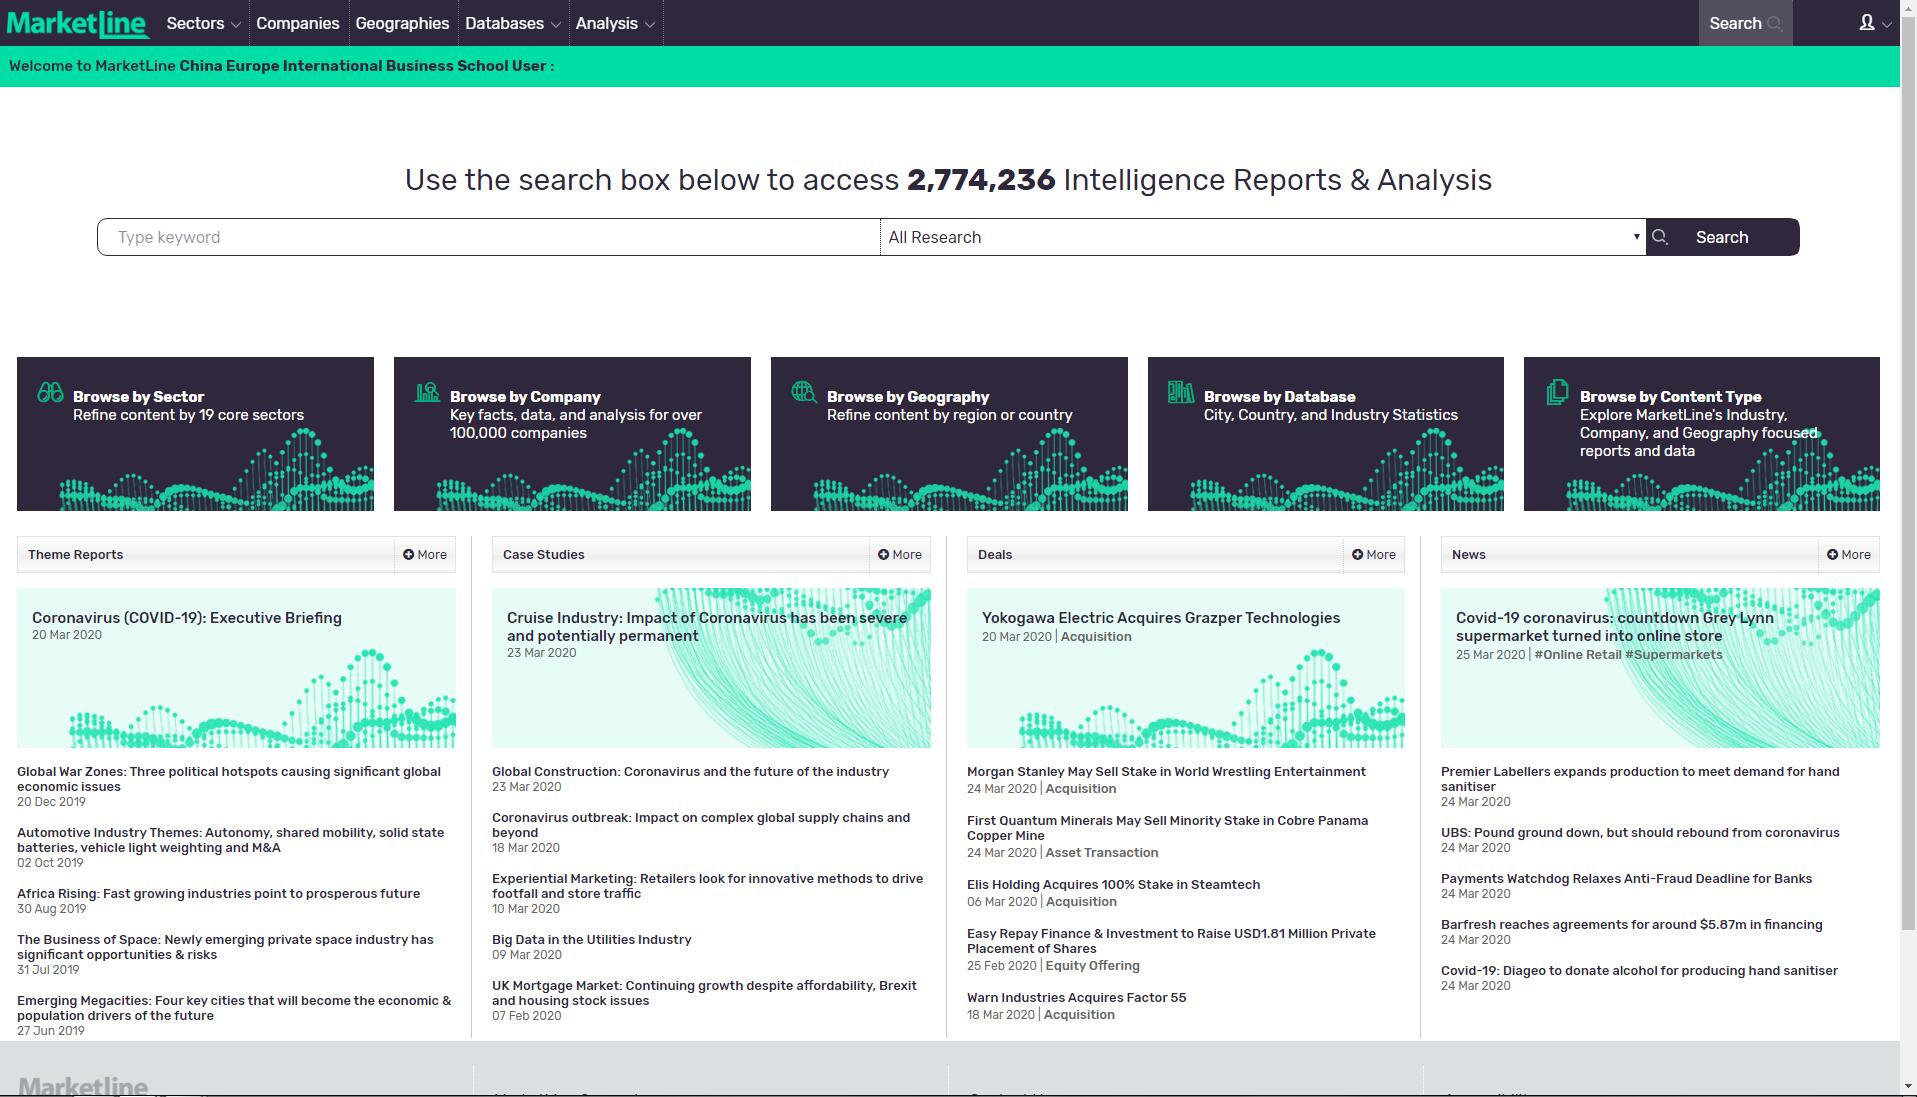Open Global War Zones theme report

point(229,779)
